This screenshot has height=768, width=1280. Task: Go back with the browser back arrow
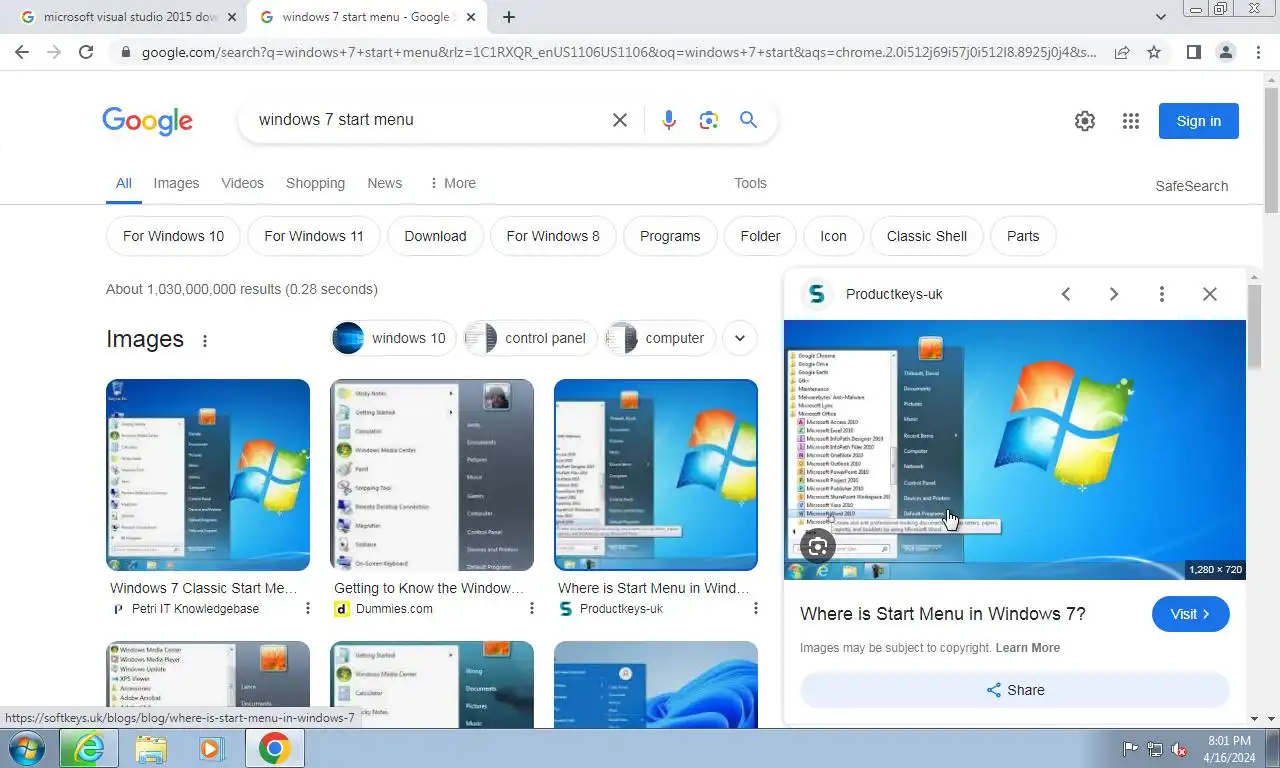(22, 52)
